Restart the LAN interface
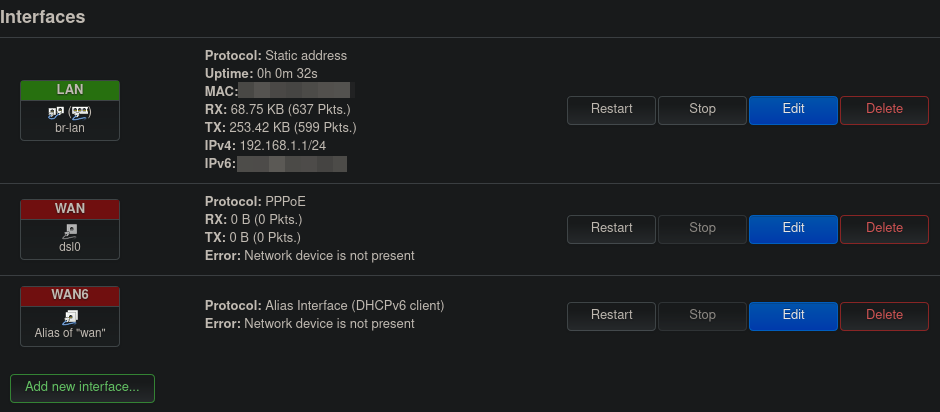Screen dimensions: 940x412 611,110
